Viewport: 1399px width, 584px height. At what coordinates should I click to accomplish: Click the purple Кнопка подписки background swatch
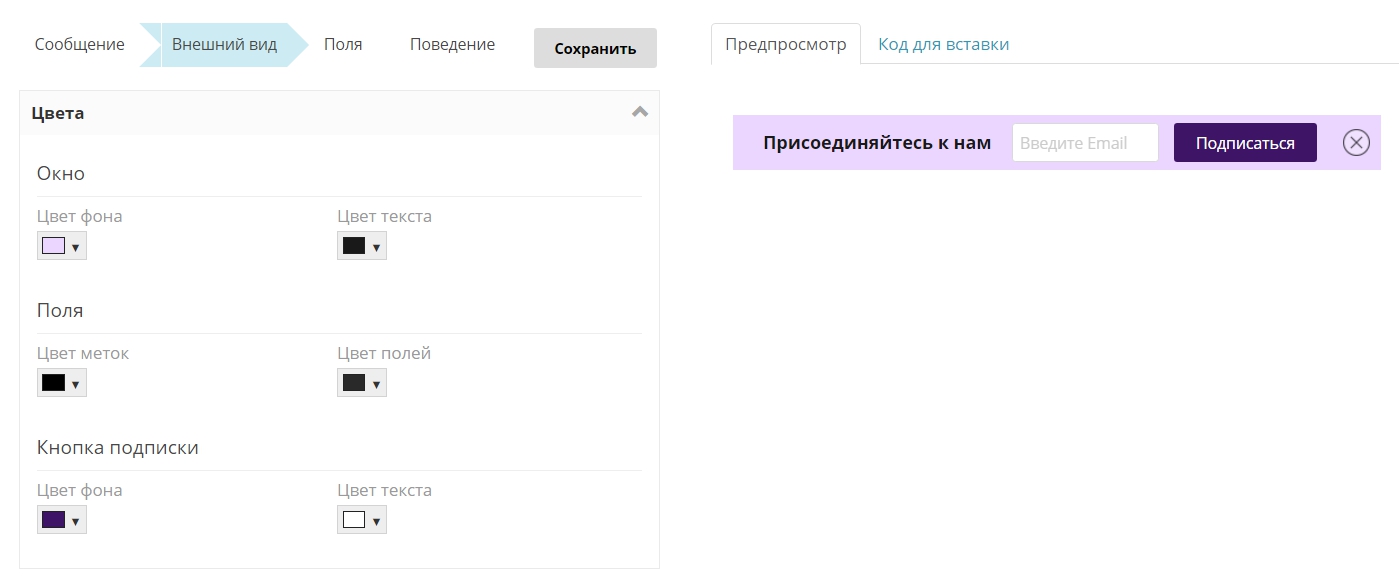[x=53, y=520]
